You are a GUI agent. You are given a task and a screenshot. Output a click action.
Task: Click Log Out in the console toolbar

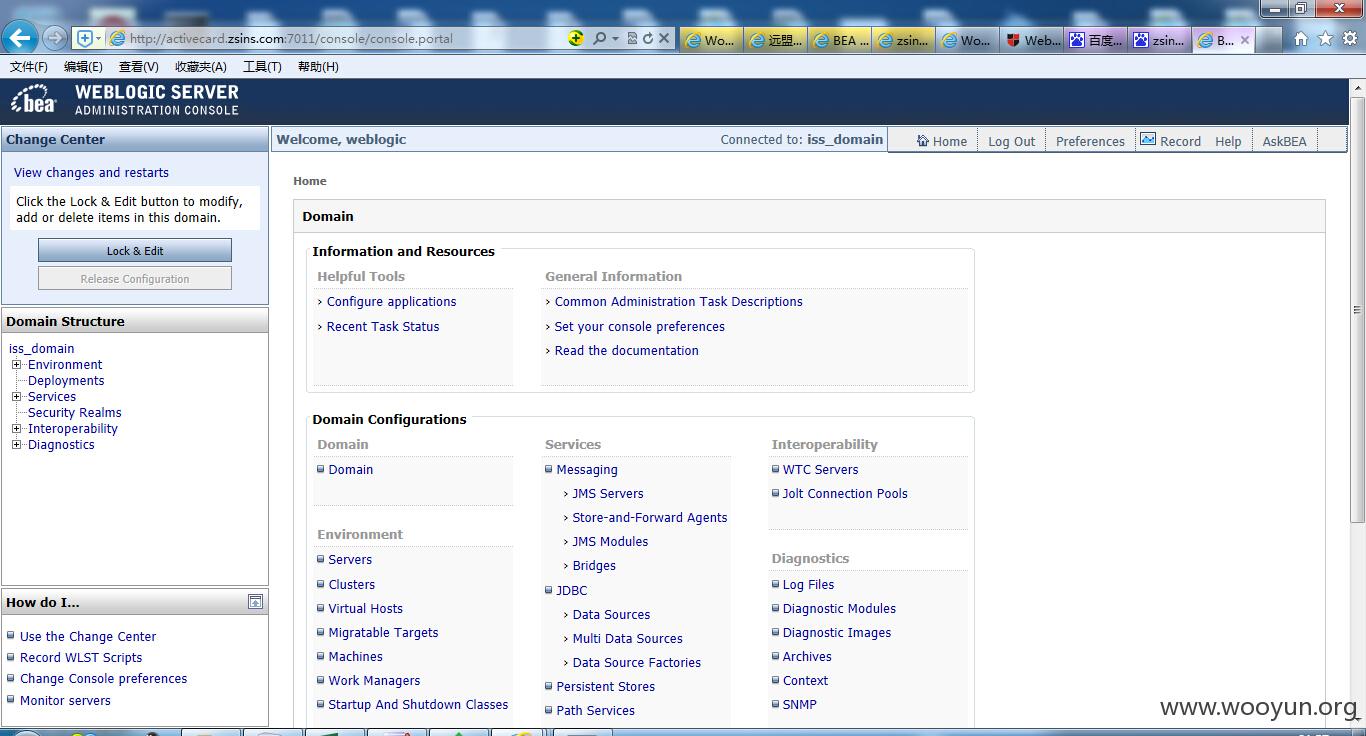(x=1011, y=141)
